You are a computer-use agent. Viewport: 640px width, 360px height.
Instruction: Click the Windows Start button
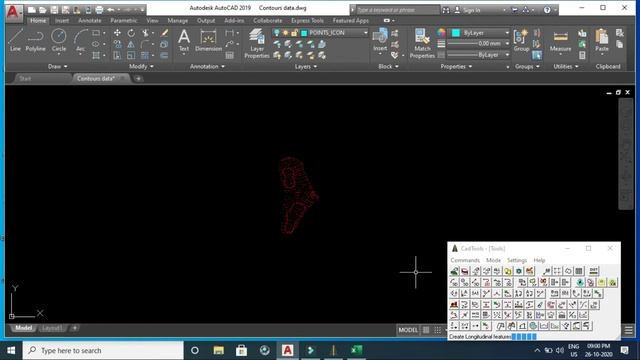tap(11, 350)
